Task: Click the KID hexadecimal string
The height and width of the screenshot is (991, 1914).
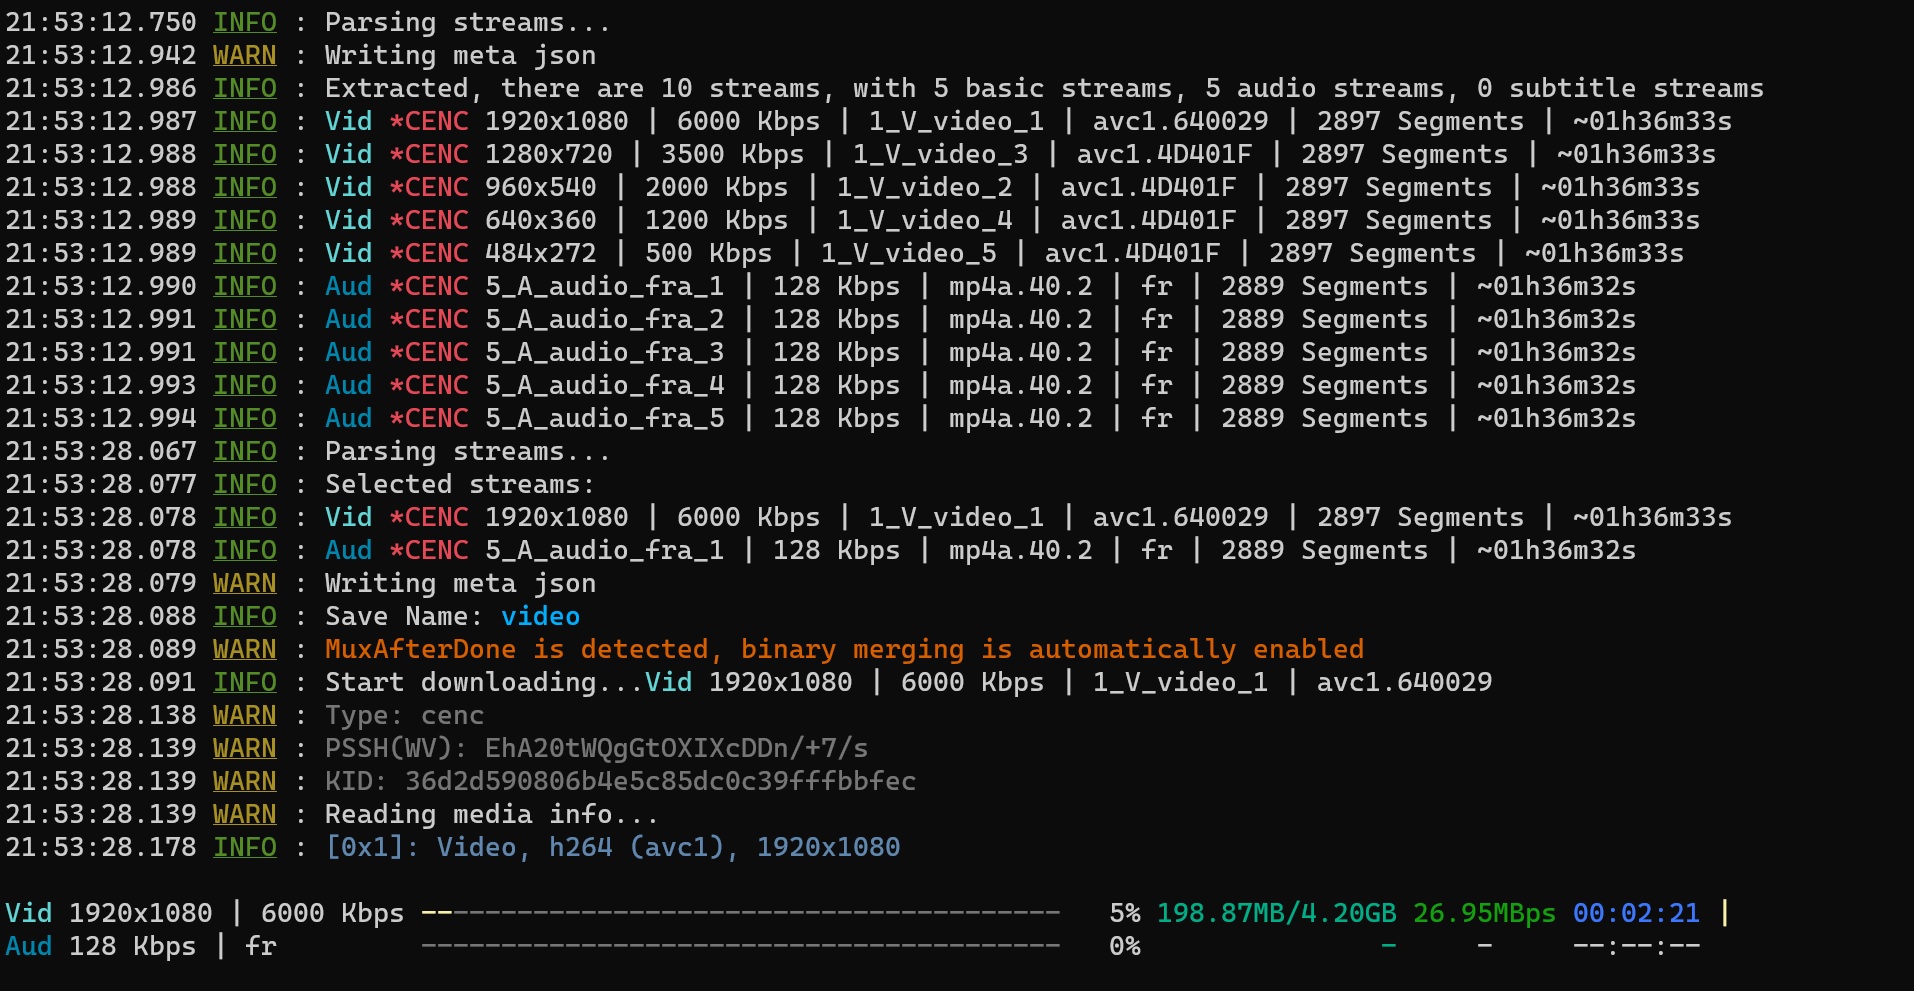Action: 660,781
